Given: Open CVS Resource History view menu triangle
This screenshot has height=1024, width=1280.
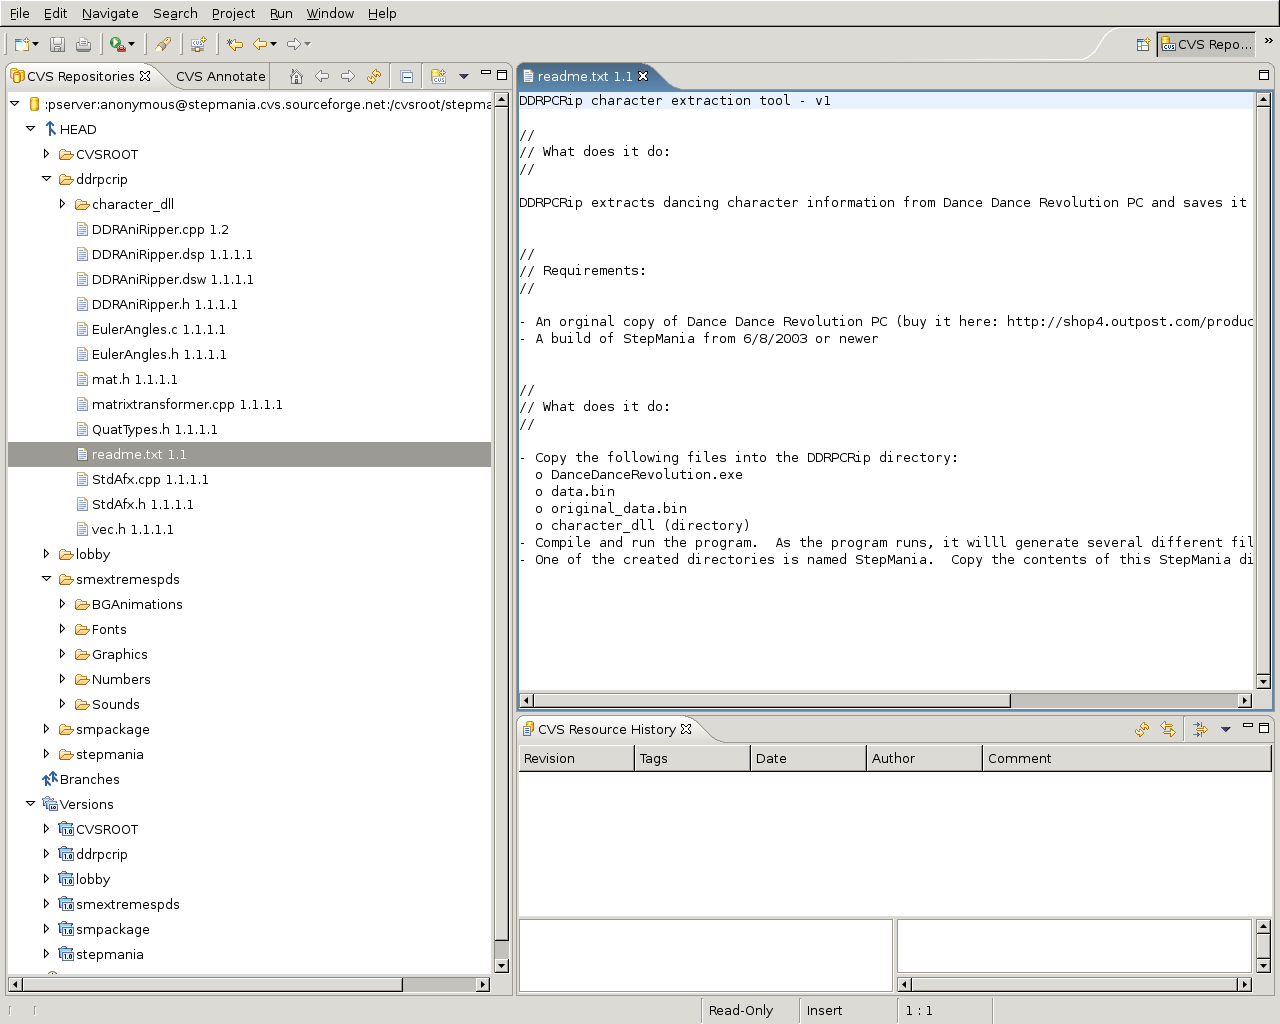Looking at the screenshot, I should click(1226, 729).
